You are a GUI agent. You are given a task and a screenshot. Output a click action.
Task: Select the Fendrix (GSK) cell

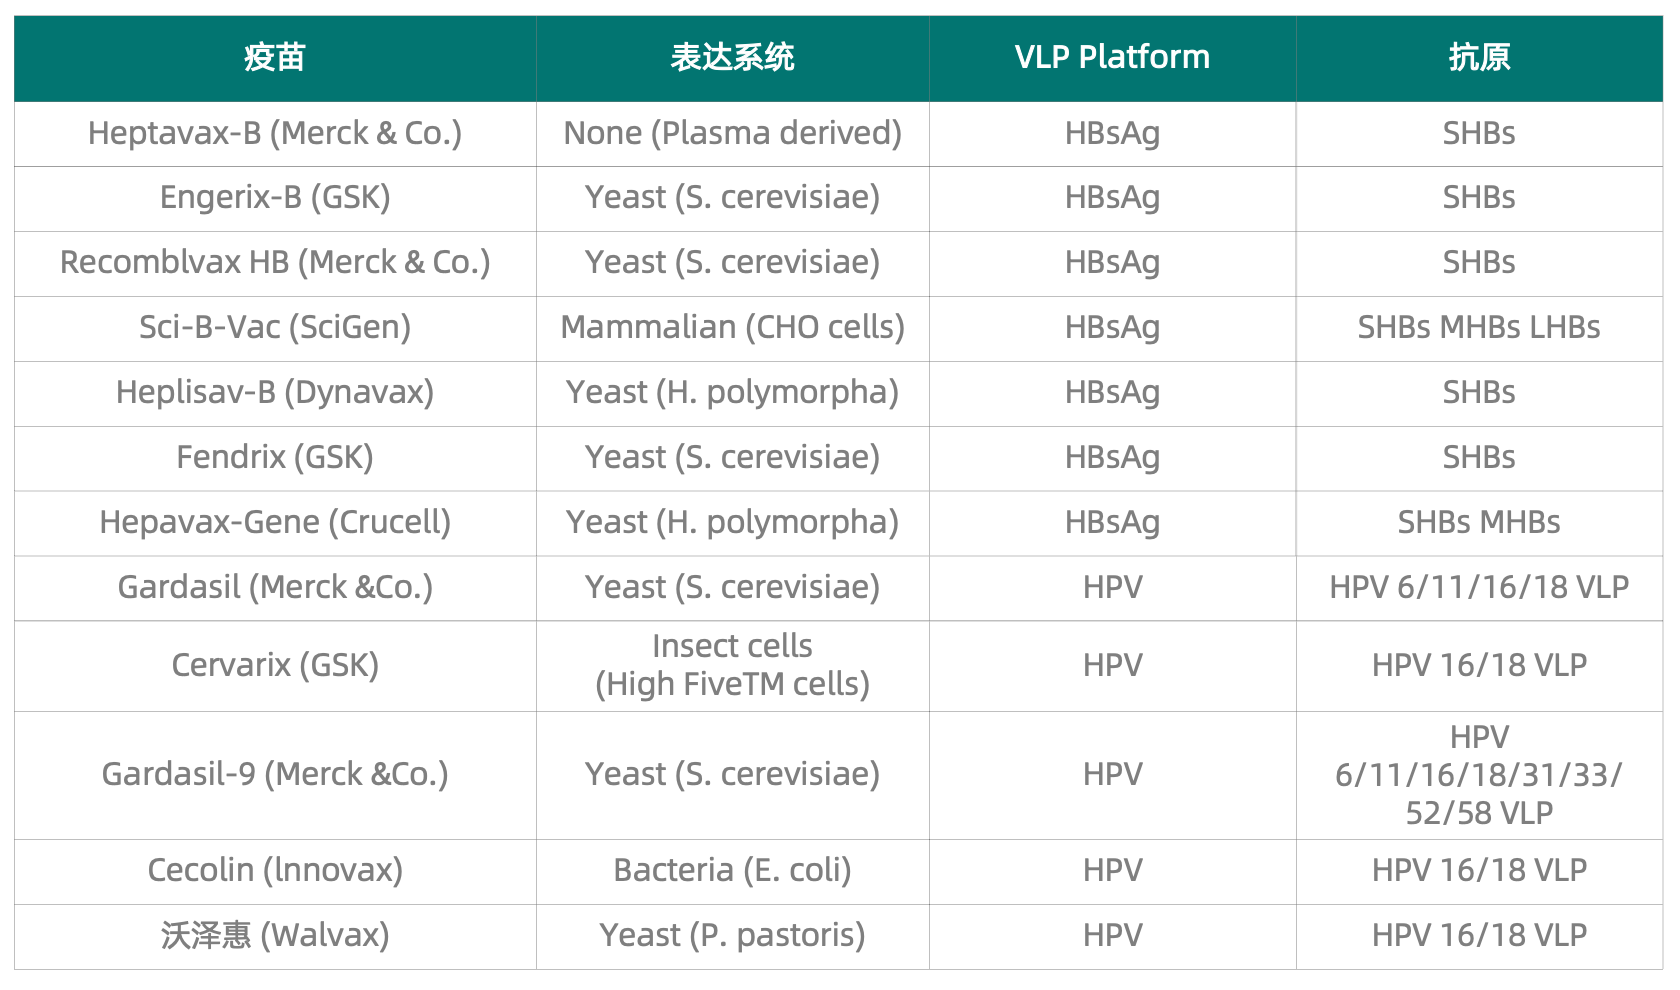(x=275, y=458)
